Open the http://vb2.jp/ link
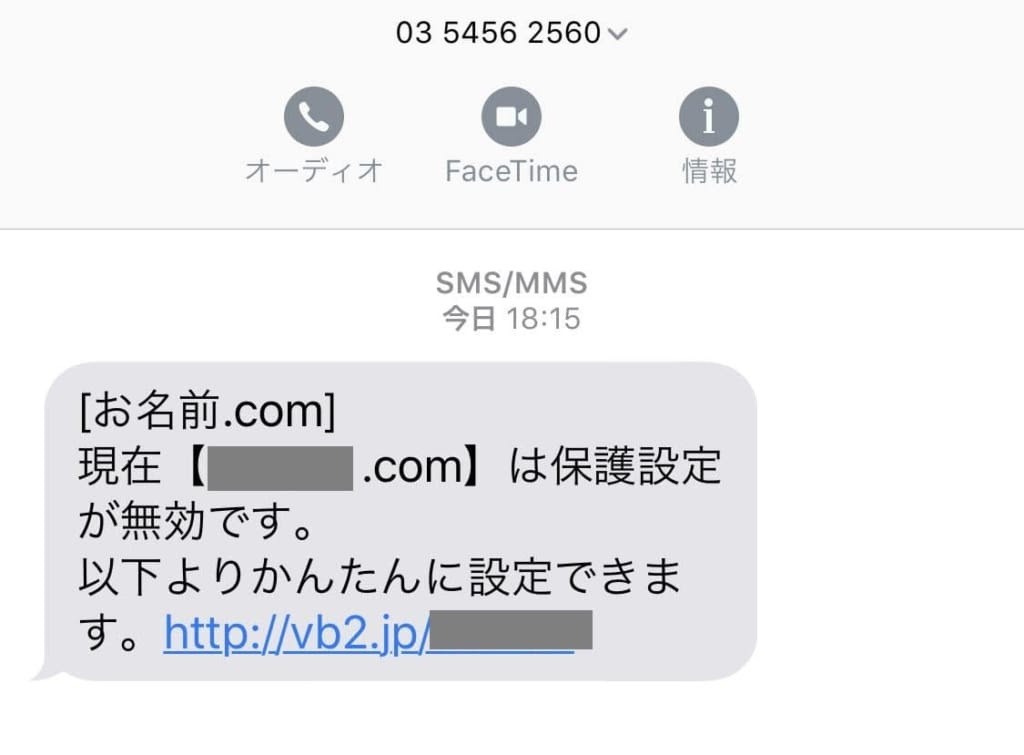Viewport: 1024px width, 755px height. tap(296, 633)
